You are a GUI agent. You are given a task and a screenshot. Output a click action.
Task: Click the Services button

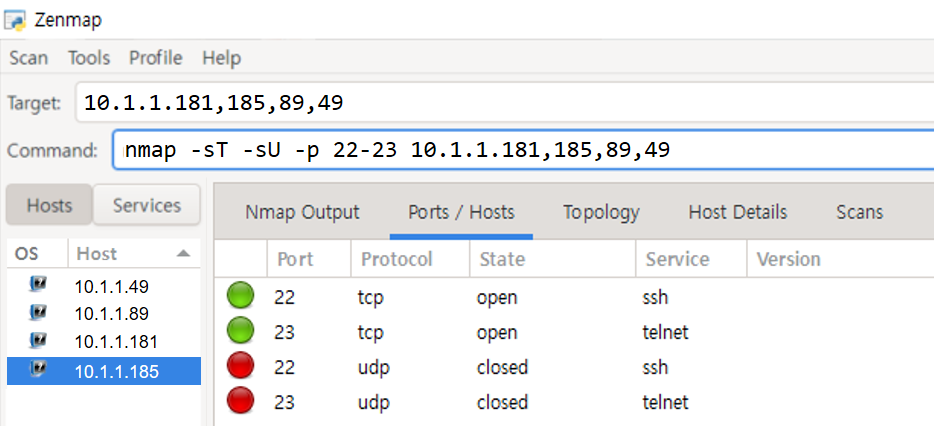point(147,205)
